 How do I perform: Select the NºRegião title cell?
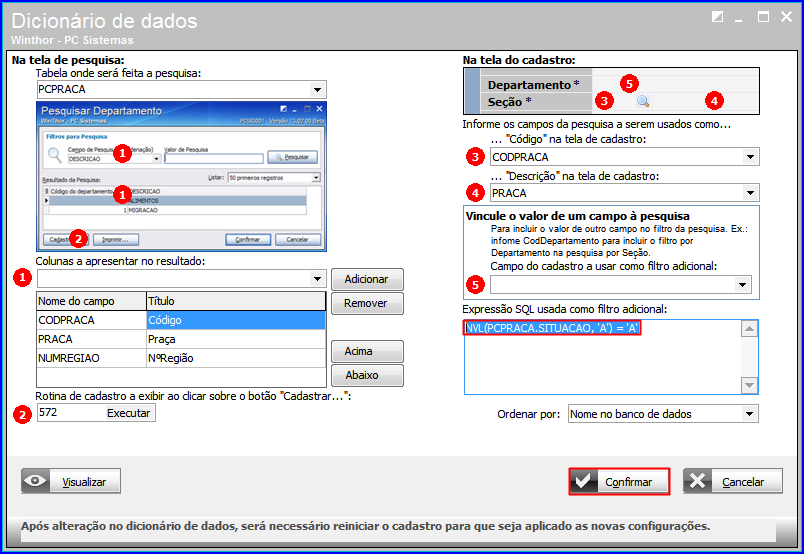point(236,358)
